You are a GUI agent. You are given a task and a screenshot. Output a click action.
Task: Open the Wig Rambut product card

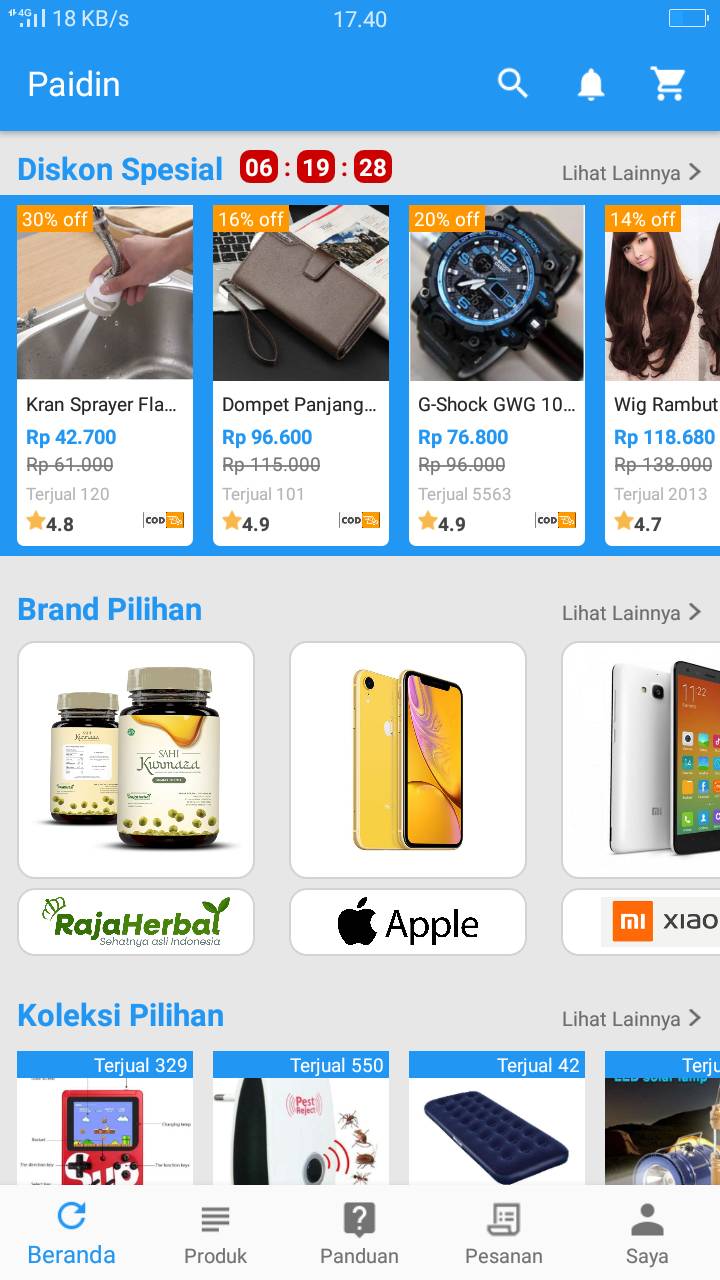coord(662,375)
